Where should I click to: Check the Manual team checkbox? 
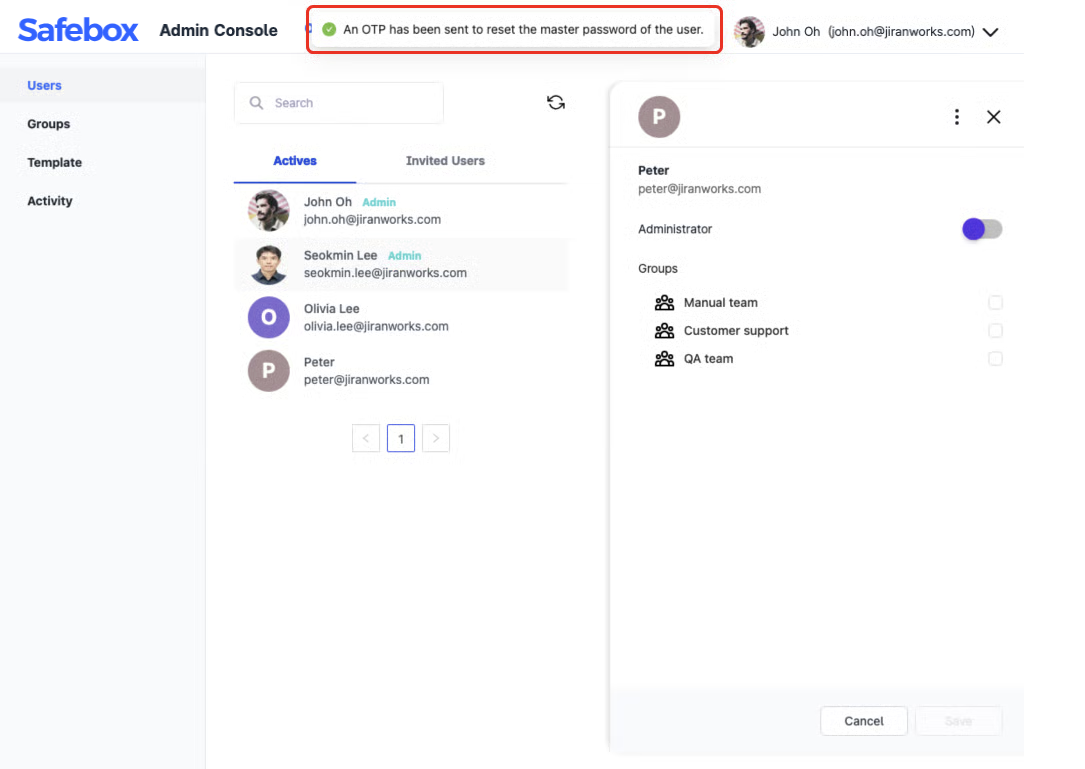[995, 303]
